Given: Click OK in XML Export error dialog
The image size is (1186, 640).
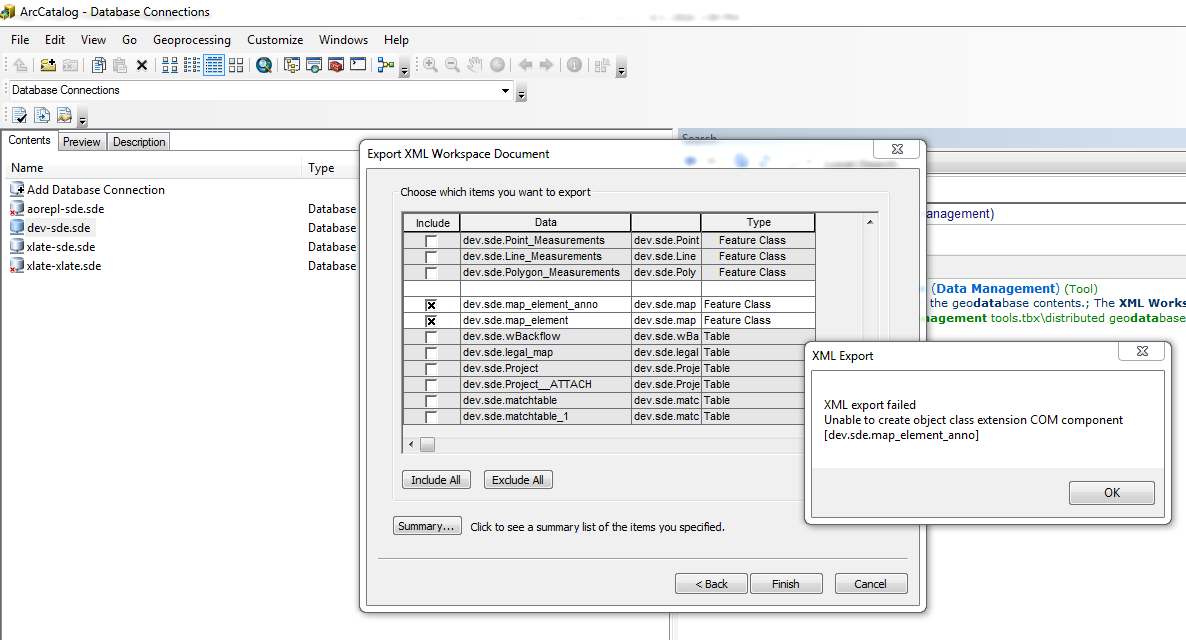Looking at the screenshot, I should (1111, 492).
